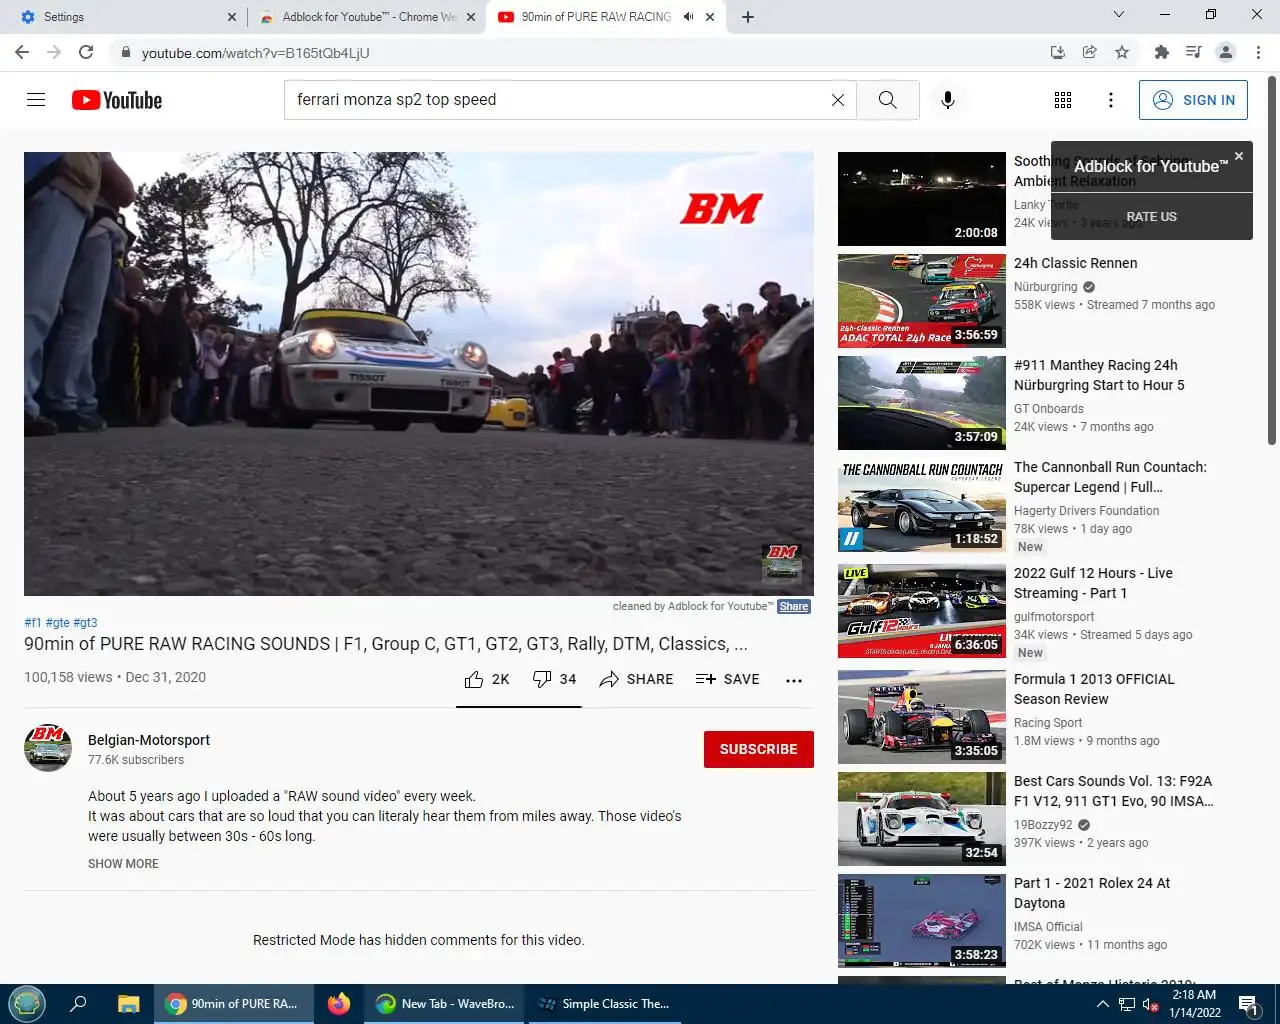Open the YouTube guide hamburger menu
The image size is (1280, 1024).
pos(36,100)
